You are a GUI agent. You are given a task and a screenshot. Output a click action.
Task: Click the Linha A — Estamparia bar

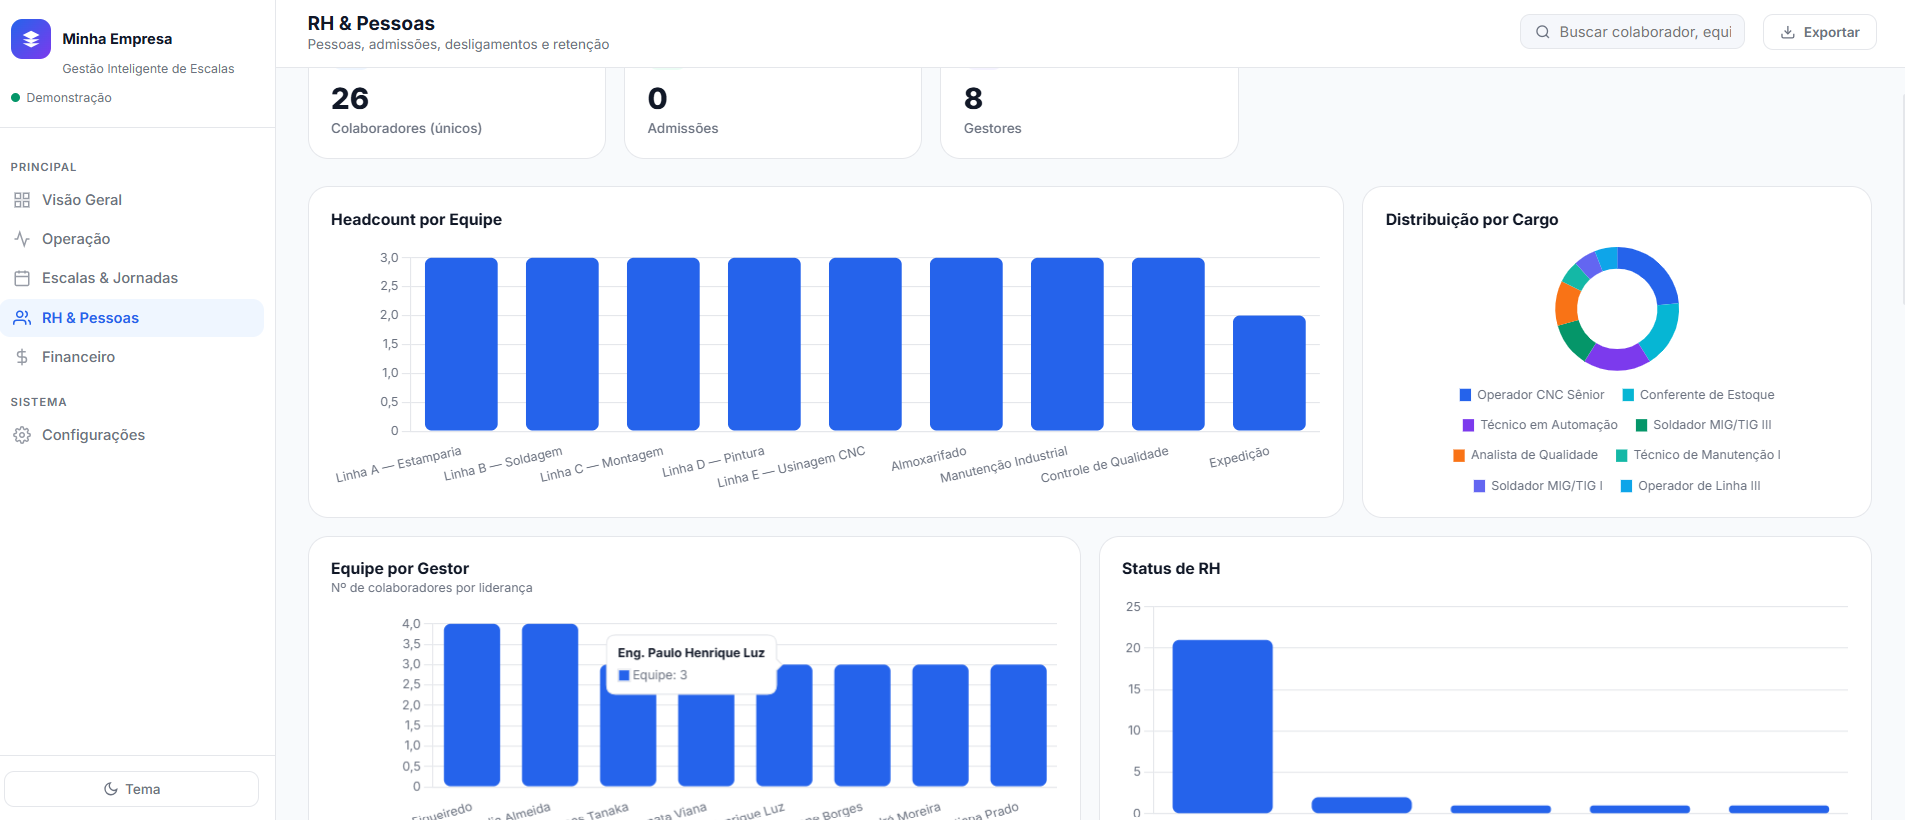(461, 344)
